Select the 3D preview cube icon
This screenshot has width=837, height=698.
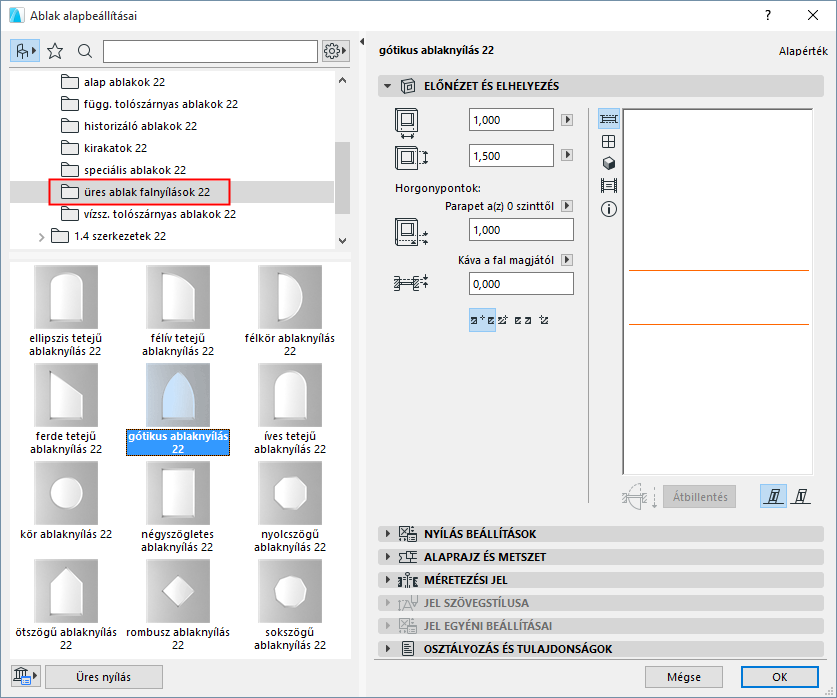[x=609, y=163]
